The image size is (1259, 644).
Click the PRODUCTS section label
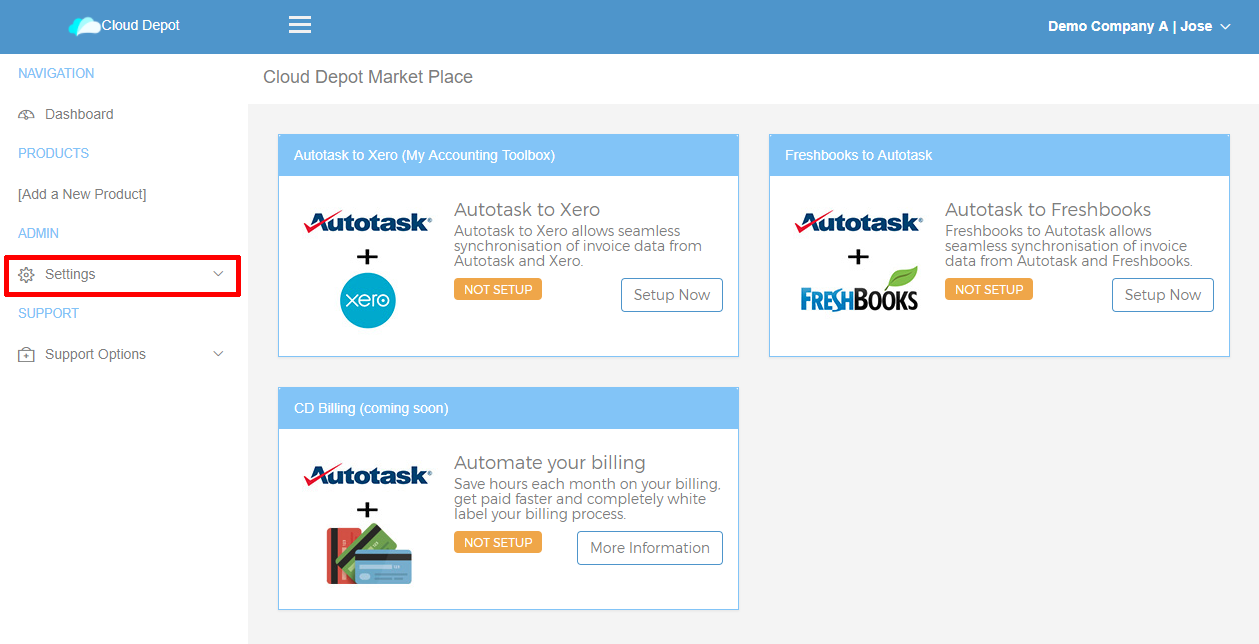(54, 154)
